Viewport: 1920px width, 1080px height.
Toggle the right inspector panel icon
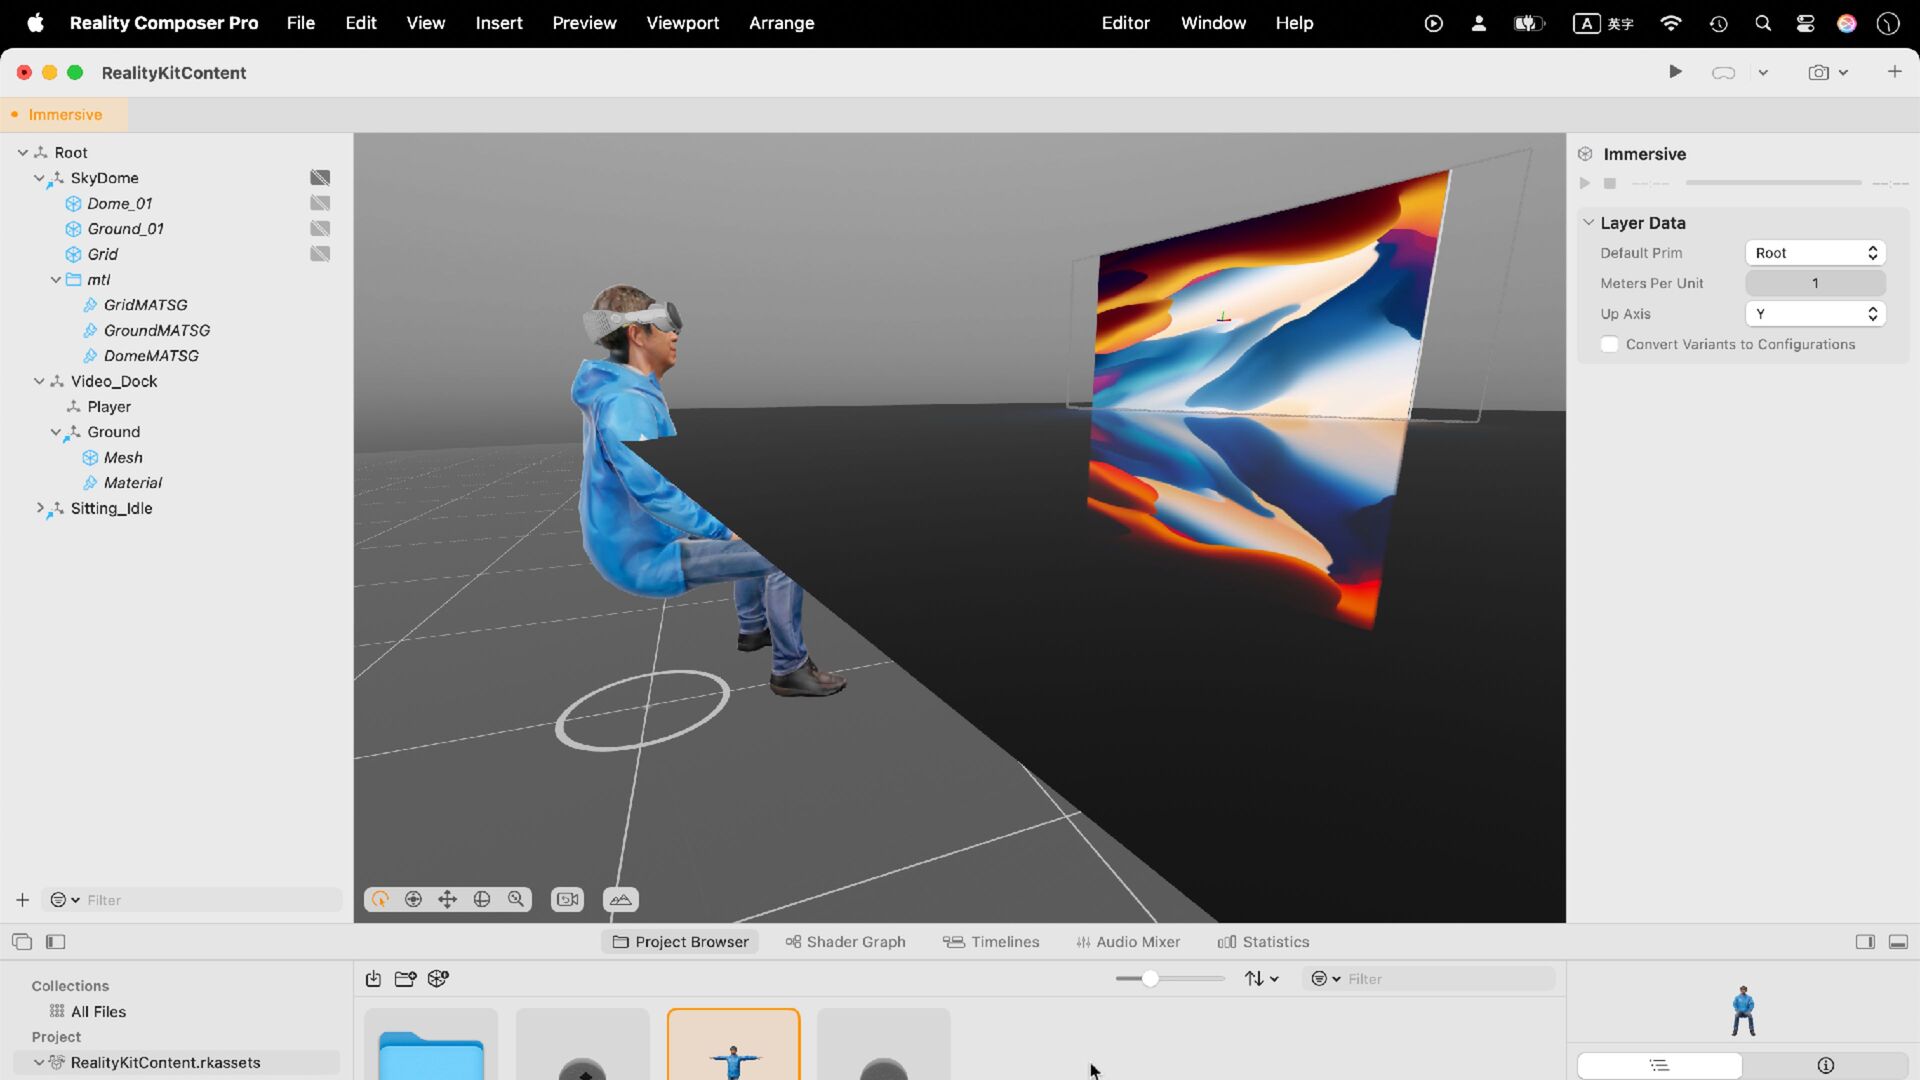pos(1865,942)
